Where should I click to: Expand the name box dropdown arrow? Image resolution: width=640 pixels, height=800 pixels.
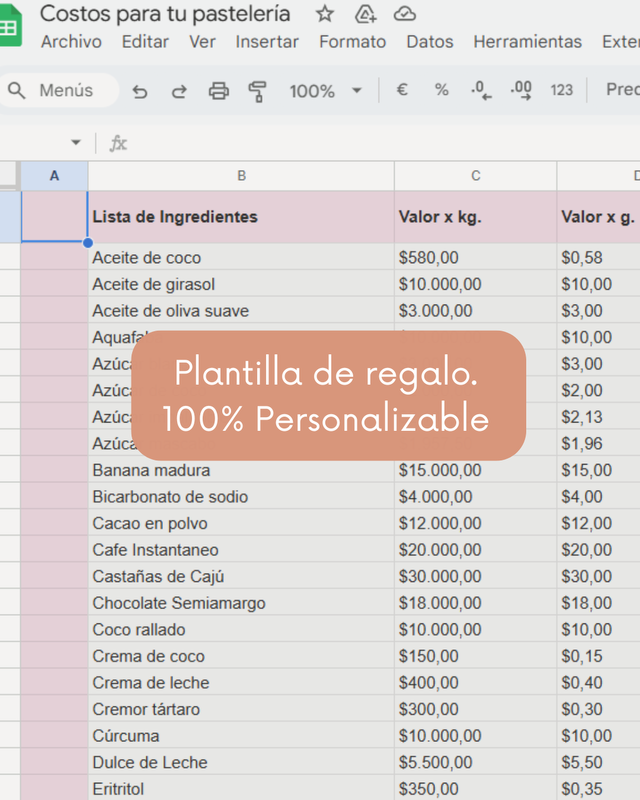(x=76, y=143)
